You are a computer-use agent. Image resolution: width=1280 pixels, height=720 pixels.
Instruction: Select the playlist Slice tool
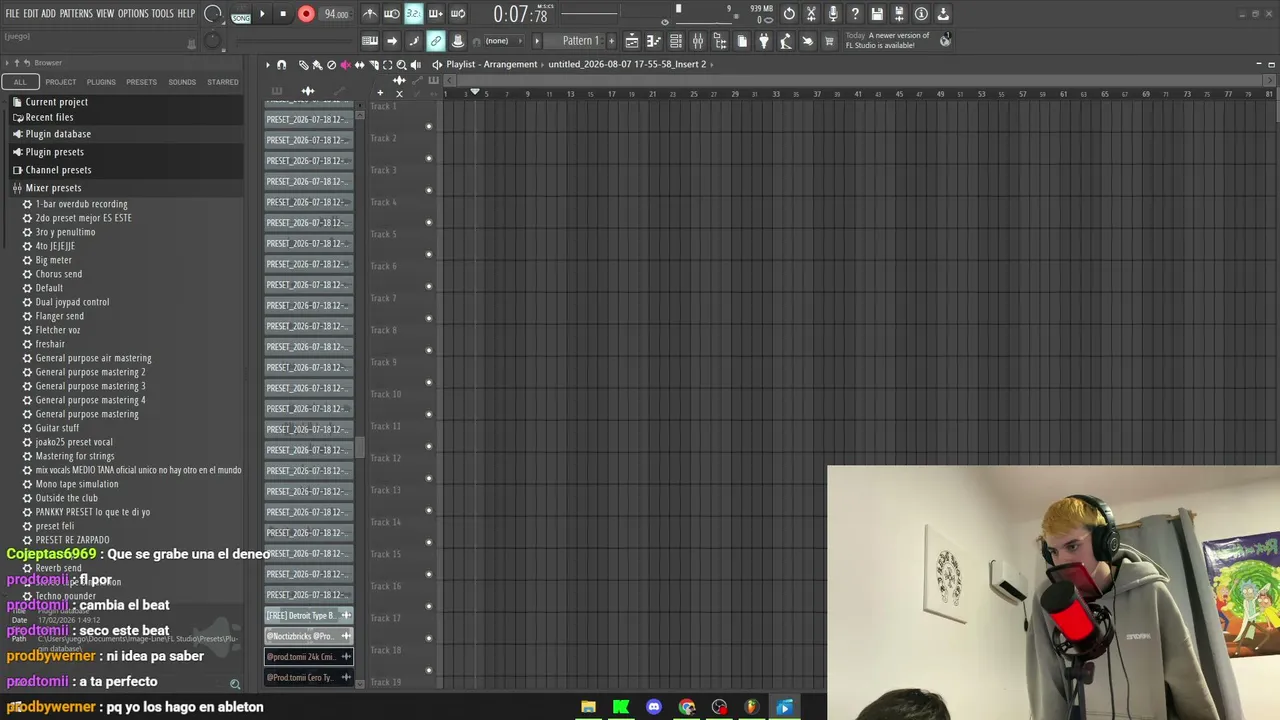[x=373, y=65]
